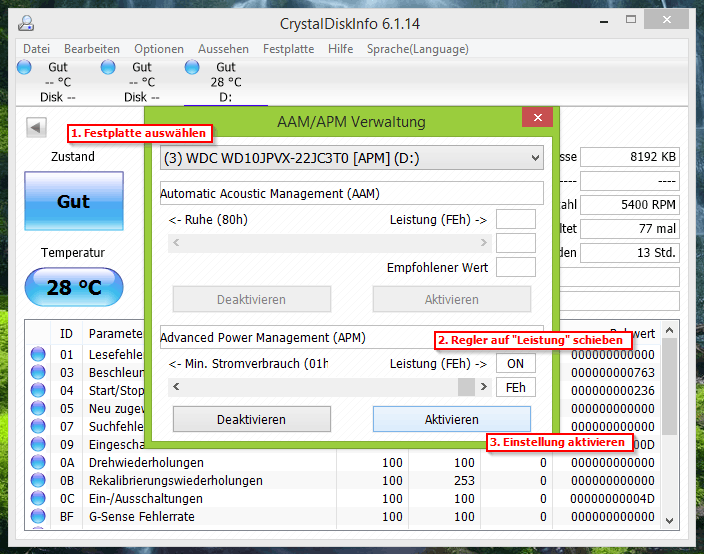
Task: Click the 5400 RPM rotation rate field
Action: click(630, 205)
